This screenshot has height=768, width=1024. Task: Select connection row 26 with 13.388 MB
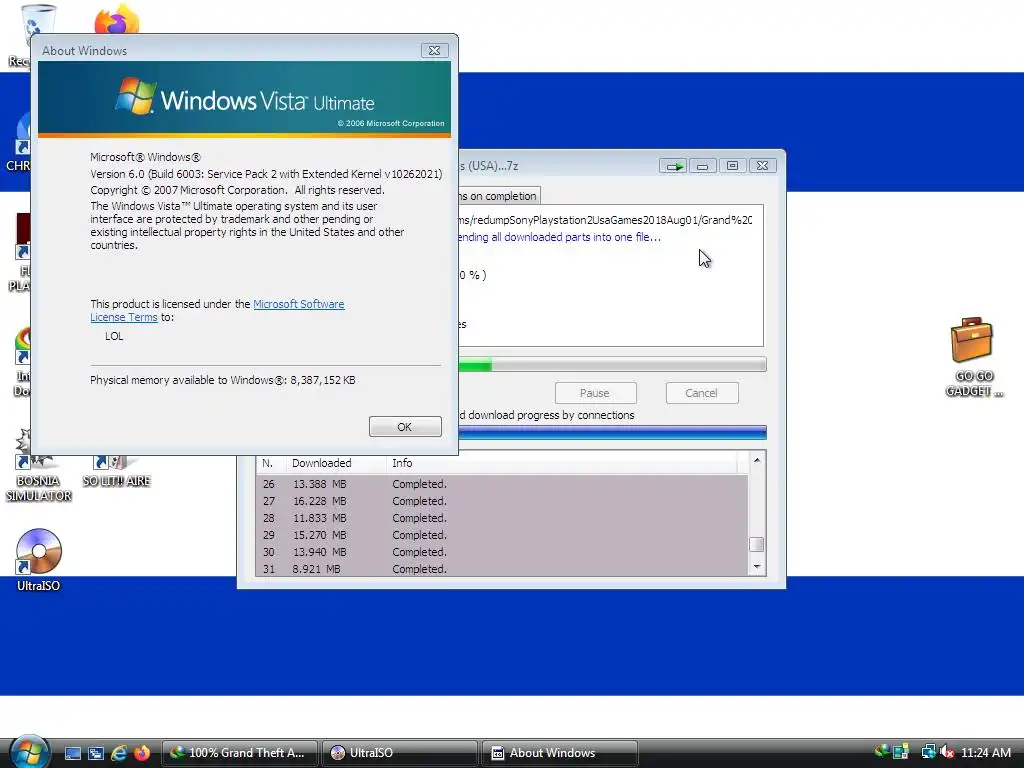pos(502,484)
